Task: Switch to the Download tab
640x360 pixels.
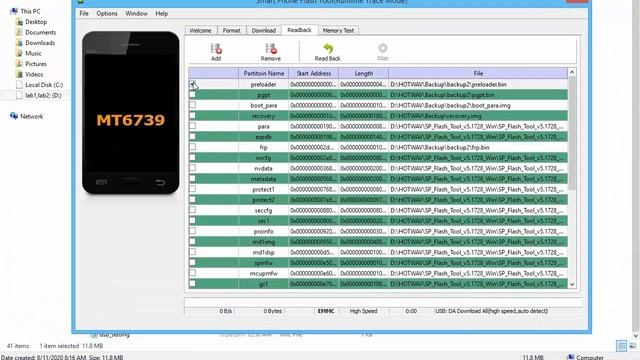Action: pyautogui.click(x=264, y=31)
